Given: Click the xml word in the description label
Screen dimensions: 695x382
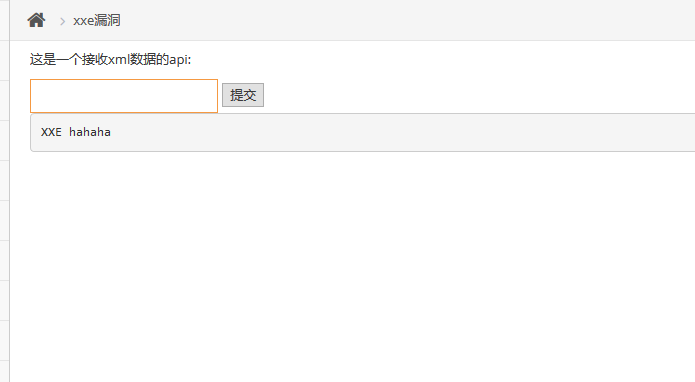Looking at the screenshot, I should tap(119, 59).
